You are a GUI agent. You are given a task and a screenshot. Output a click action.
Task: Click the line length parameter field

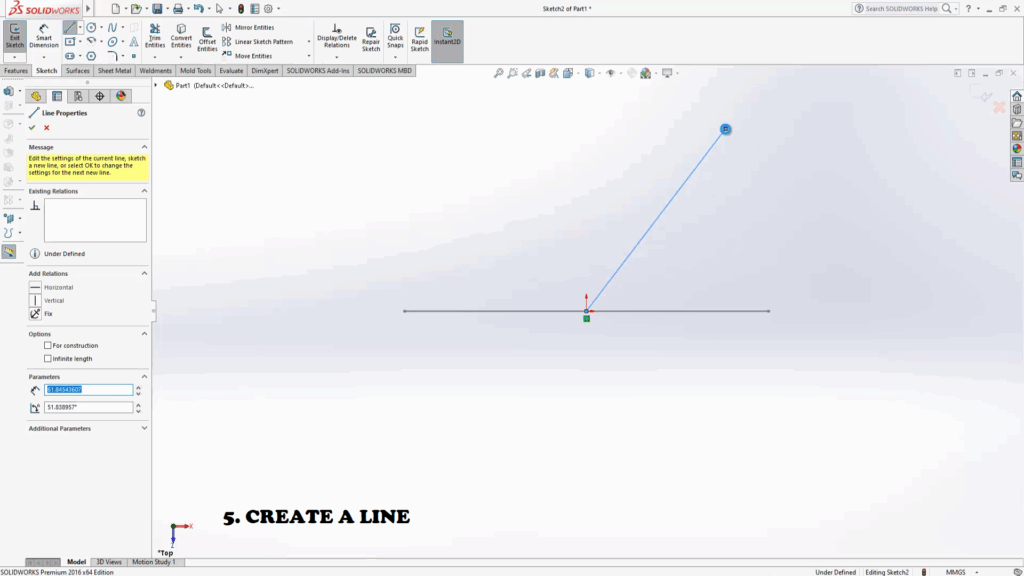point(88,390)
